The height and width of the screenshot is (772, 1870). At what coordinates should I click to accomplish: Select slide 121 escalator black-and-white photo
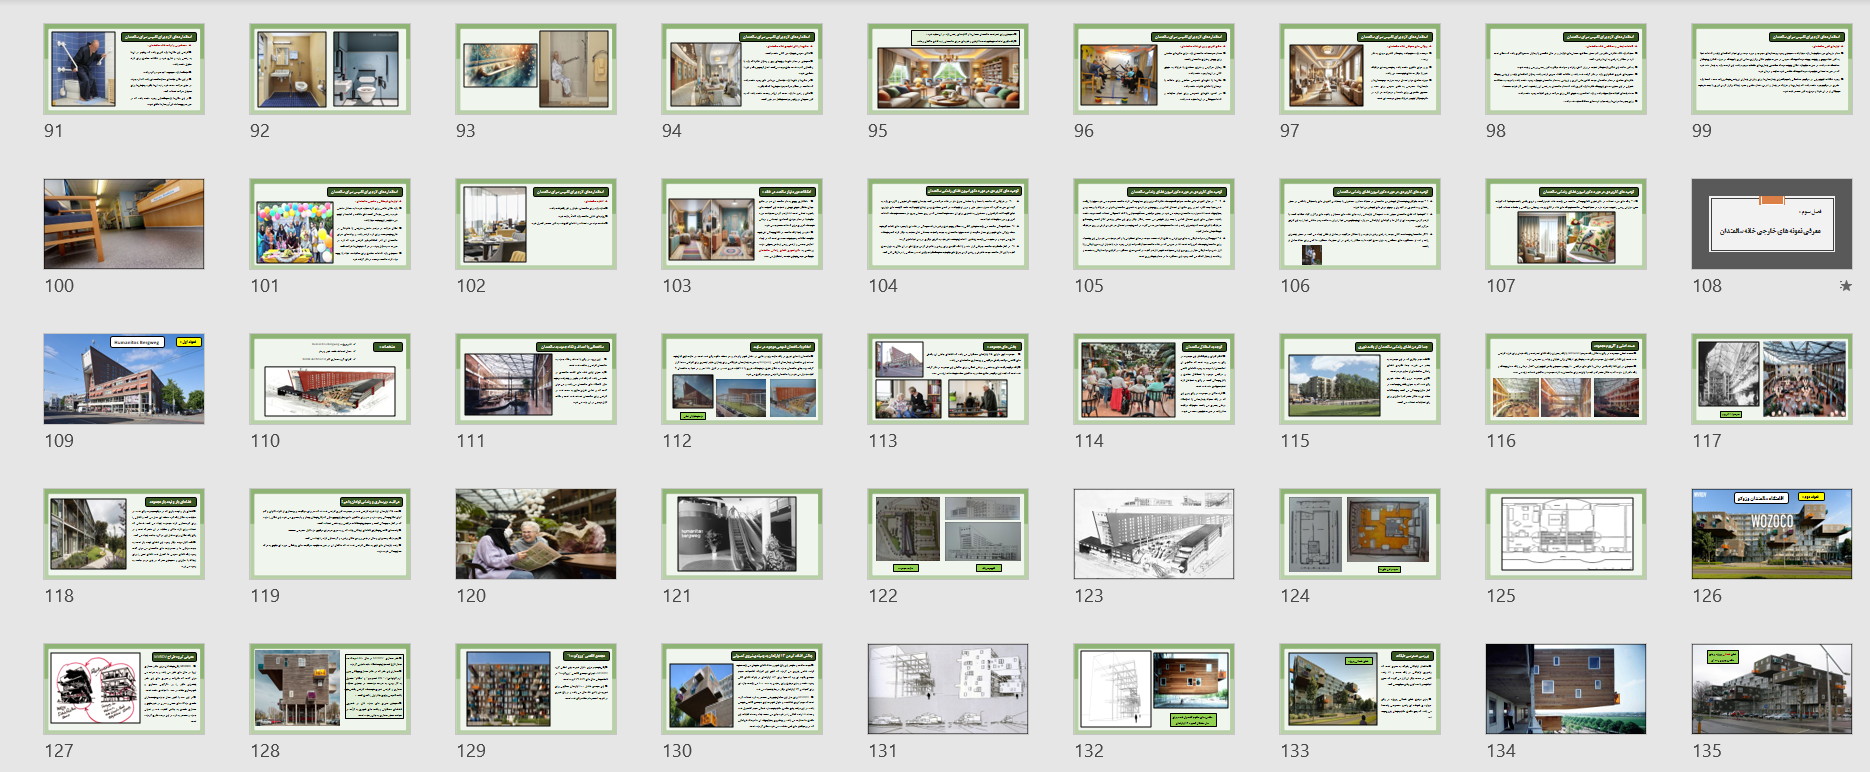click(x=742, y=534)
